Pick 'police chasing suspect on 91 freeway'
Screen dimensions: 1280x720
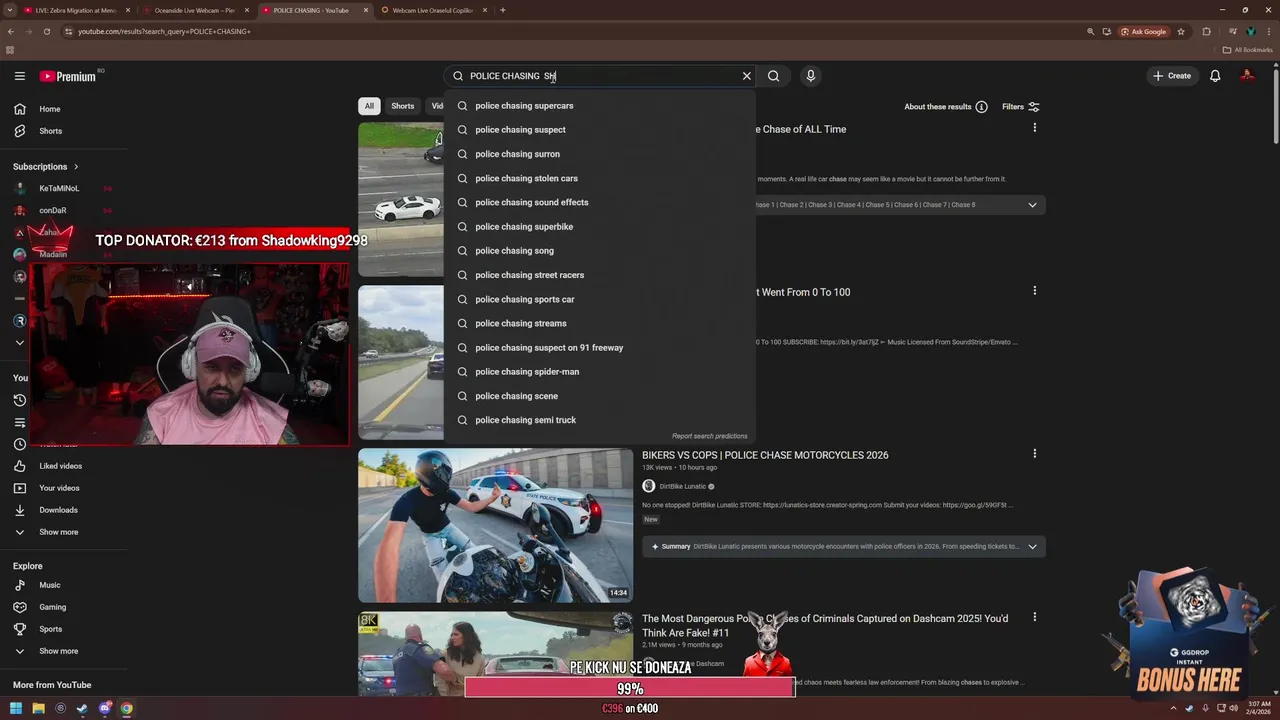tap(599, 348)
